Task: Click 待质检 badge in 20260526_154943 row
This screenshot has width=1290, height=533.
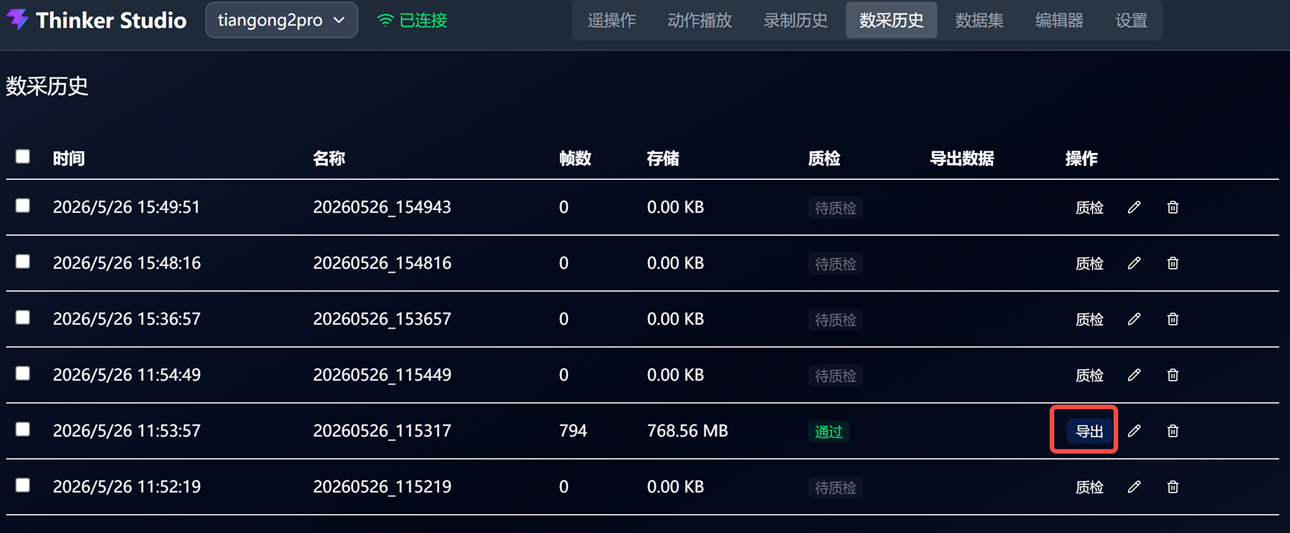Action: [x=835, y=208]
